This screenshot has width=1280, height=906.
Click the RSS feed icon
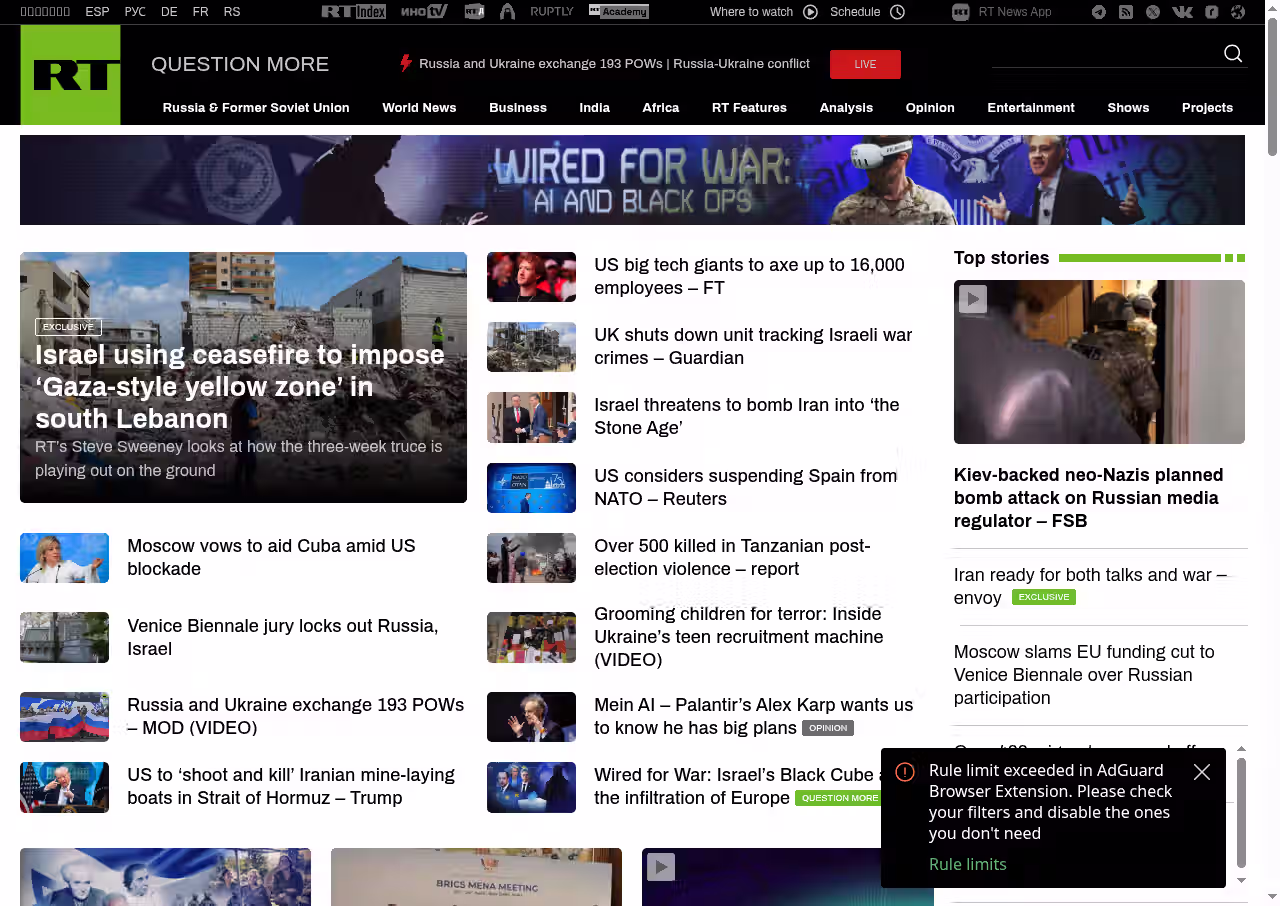[1126, 12]
